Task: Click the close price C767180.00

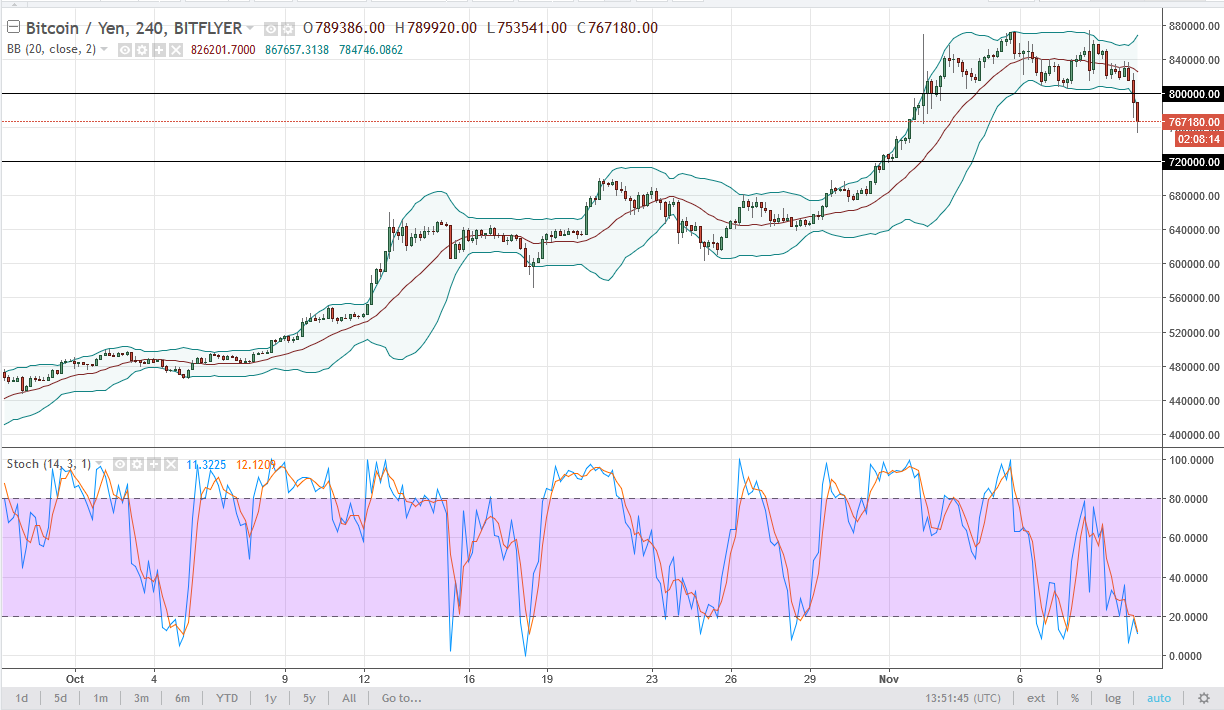Action: [617, 28]
